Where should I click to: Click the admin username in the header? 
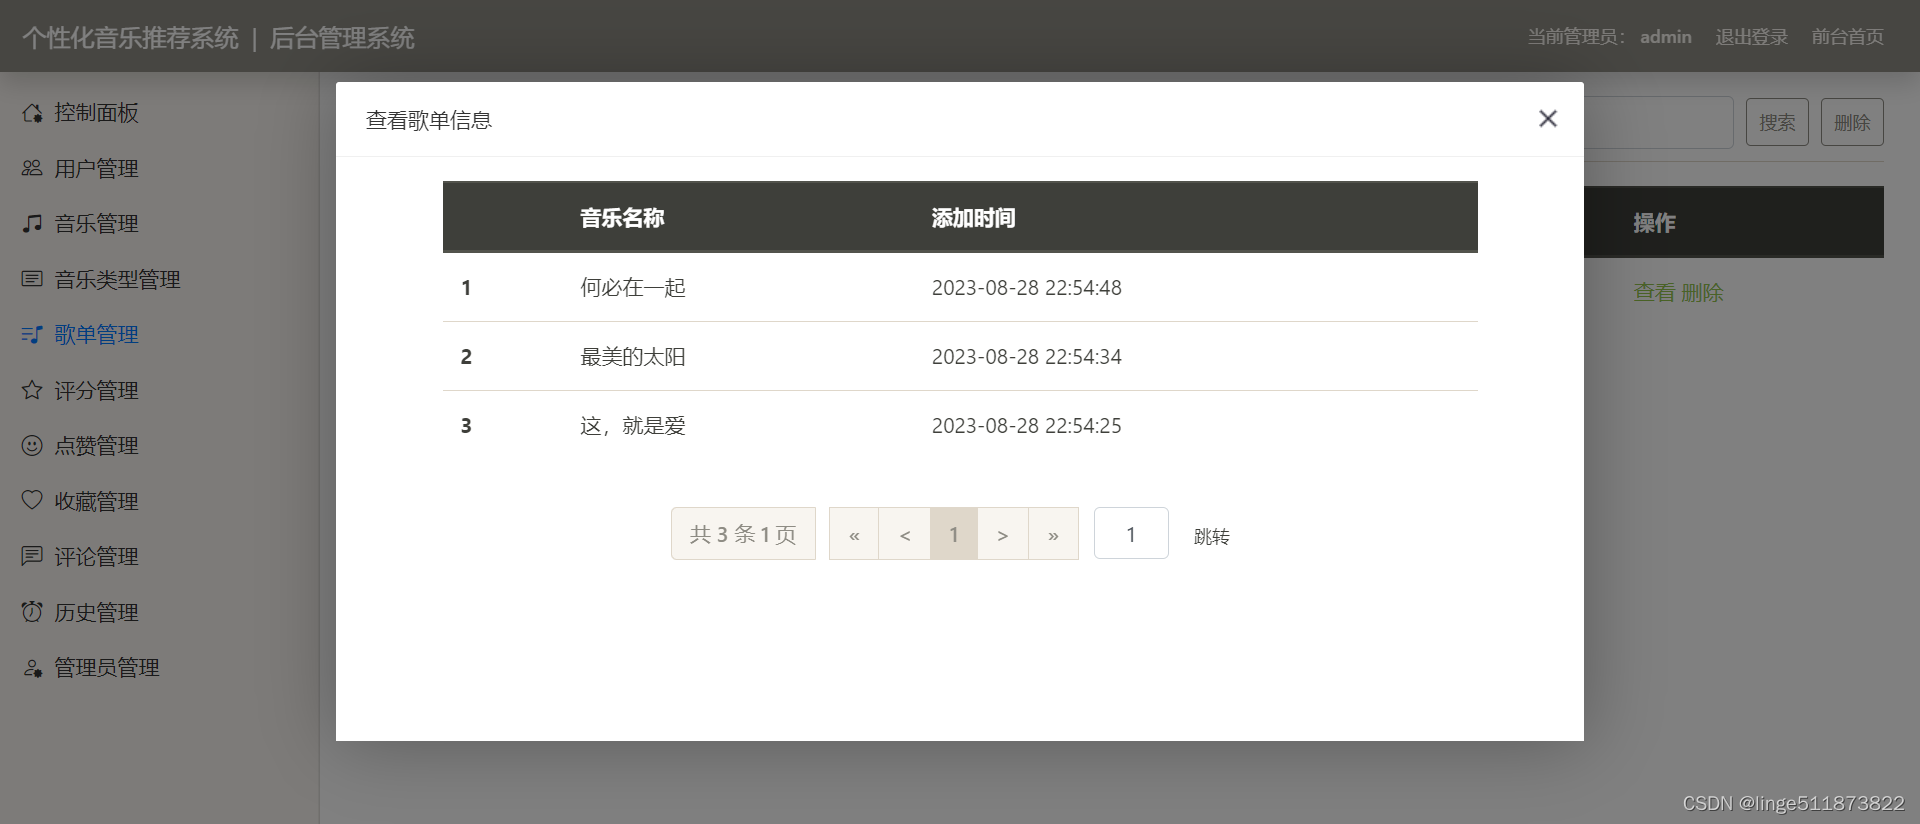tap(1666, 37)
